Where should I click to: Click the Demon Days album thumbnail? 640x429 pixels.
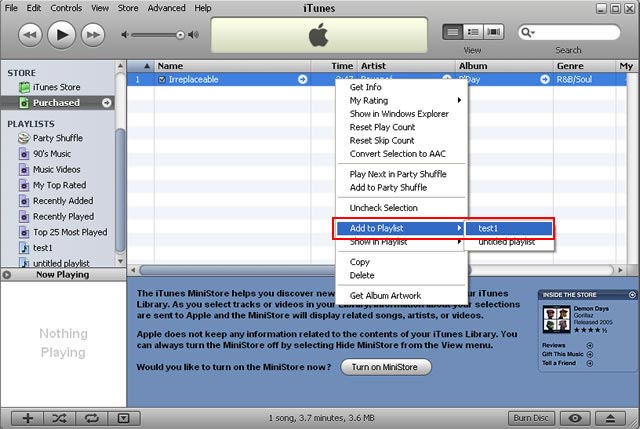[x=556, y=319]
